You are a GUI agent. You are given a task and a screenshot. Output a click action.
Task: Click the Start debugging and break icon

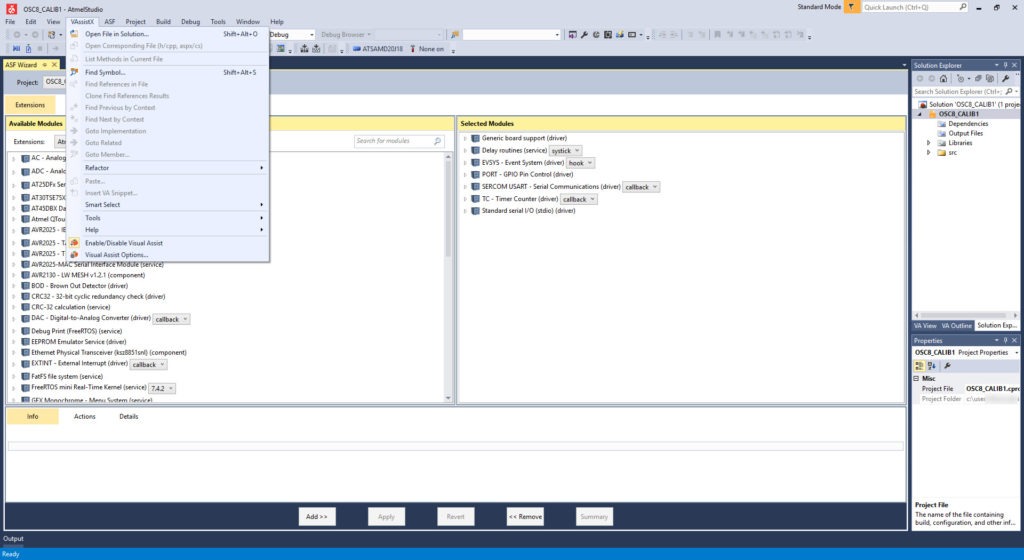(x=16, y=49)
